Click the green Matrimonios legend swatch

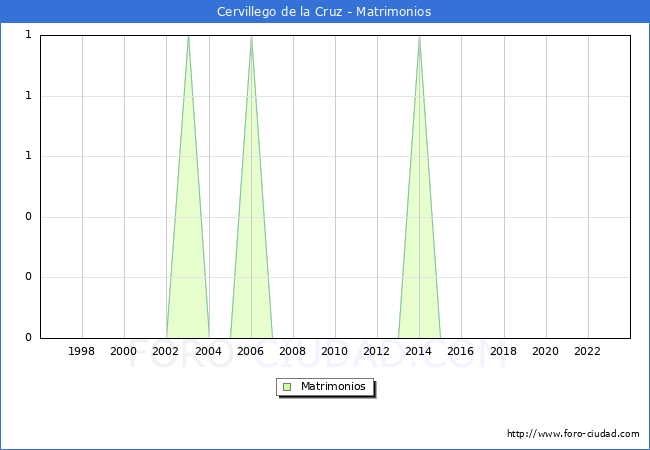tap(287, 387)
